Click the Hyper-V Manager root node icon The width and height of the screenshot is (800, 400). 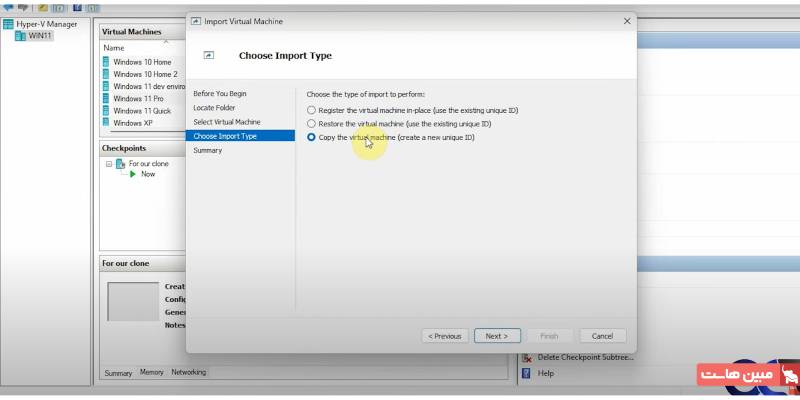pos(8,24)
